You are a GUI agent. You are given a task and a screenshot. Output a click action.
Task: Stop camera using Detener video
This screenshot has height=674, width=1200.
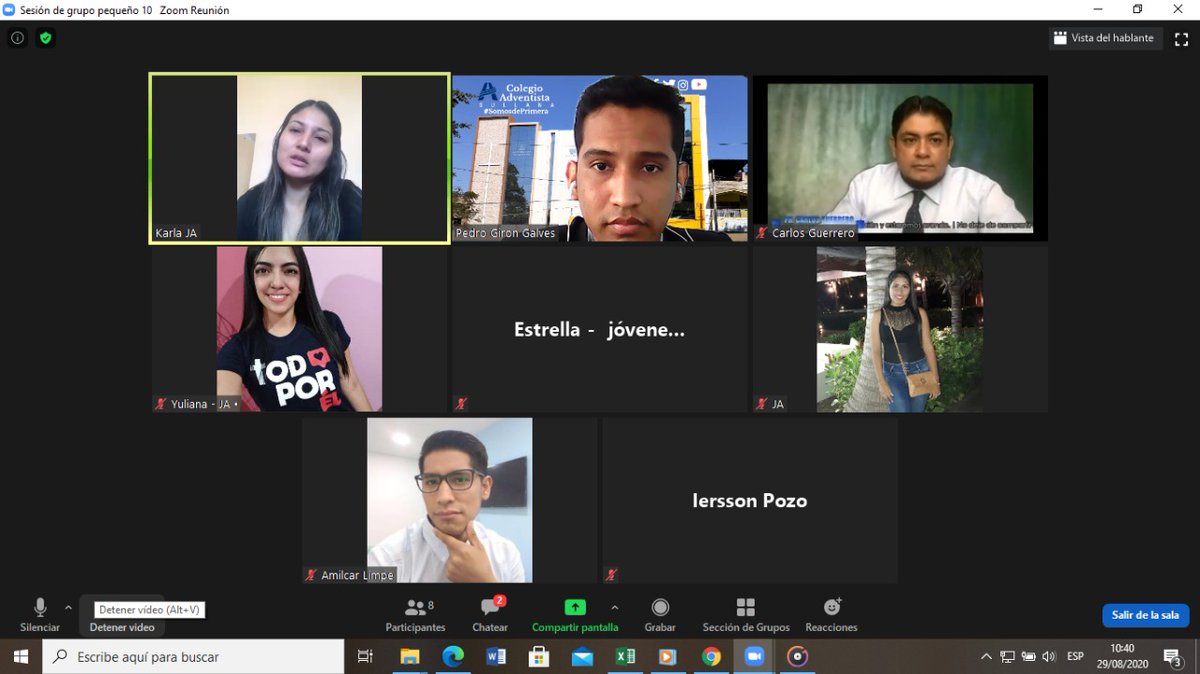(122, 616)
